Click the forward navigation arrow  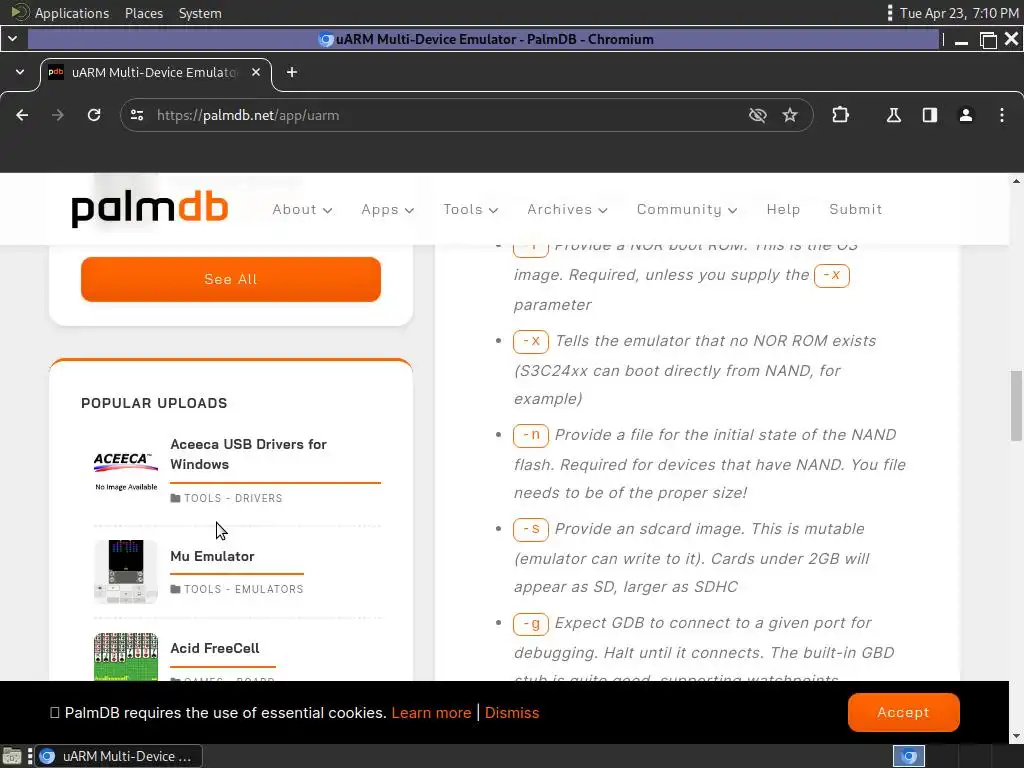click(x=58, y=116)
